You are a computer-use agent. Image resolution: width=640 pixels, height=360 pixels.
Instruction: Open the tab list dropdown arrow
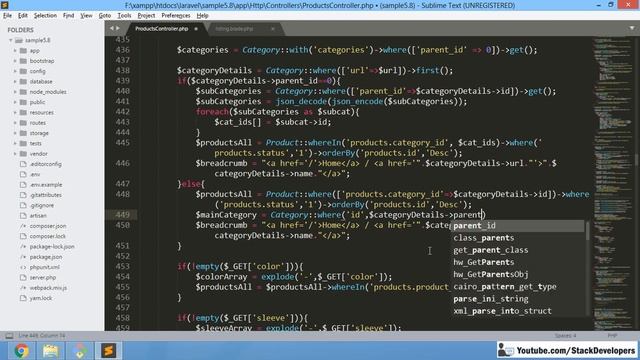pyautogui.click(x=632, y=28)
